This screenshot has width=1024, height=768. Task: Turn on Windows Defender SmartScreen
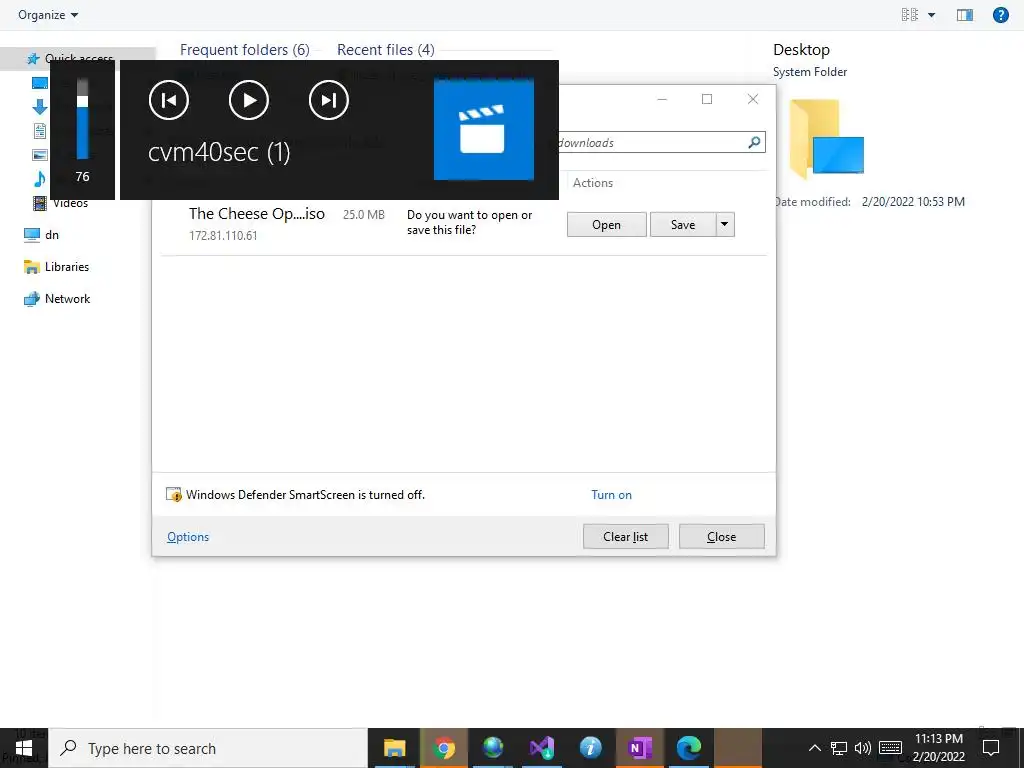[x=611, y=495]
